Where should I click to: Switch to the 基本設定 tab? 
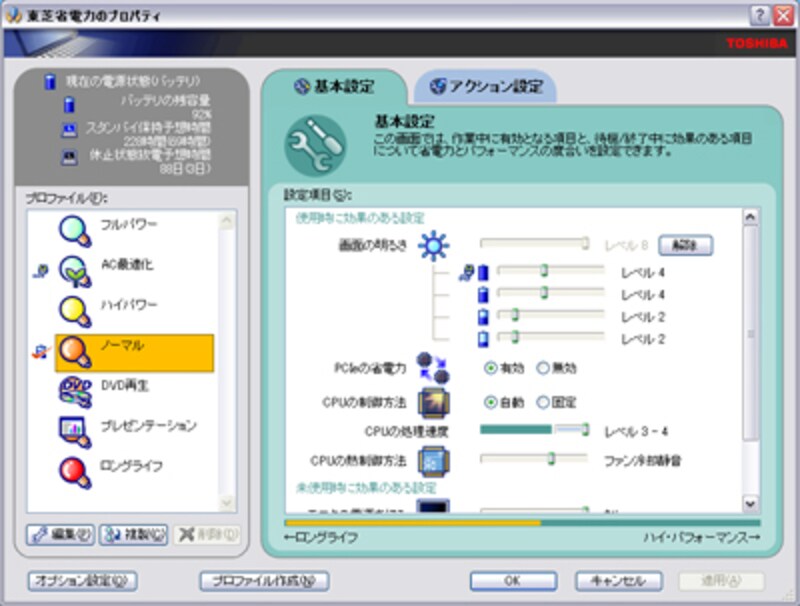(x=334, y=87)
